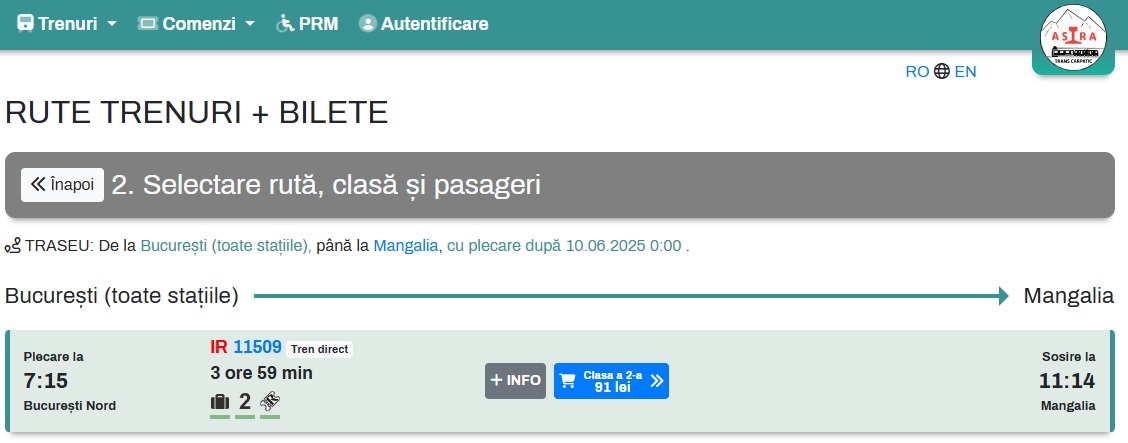
Task: Expand the Trenuri dropdown menu
Action: point(68,23)
